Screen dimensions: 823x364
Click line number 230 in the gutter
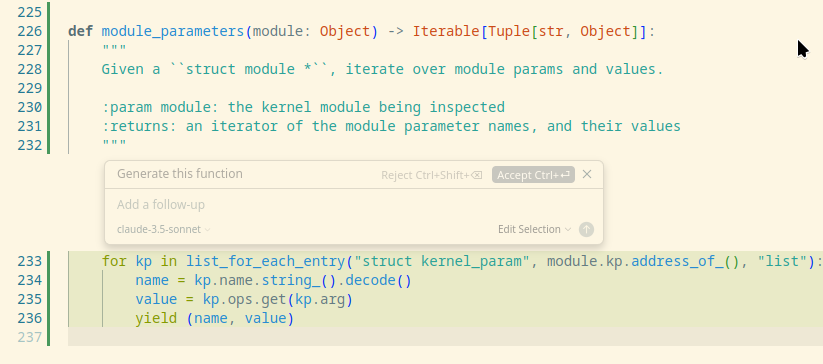click(x=29, y=108)
